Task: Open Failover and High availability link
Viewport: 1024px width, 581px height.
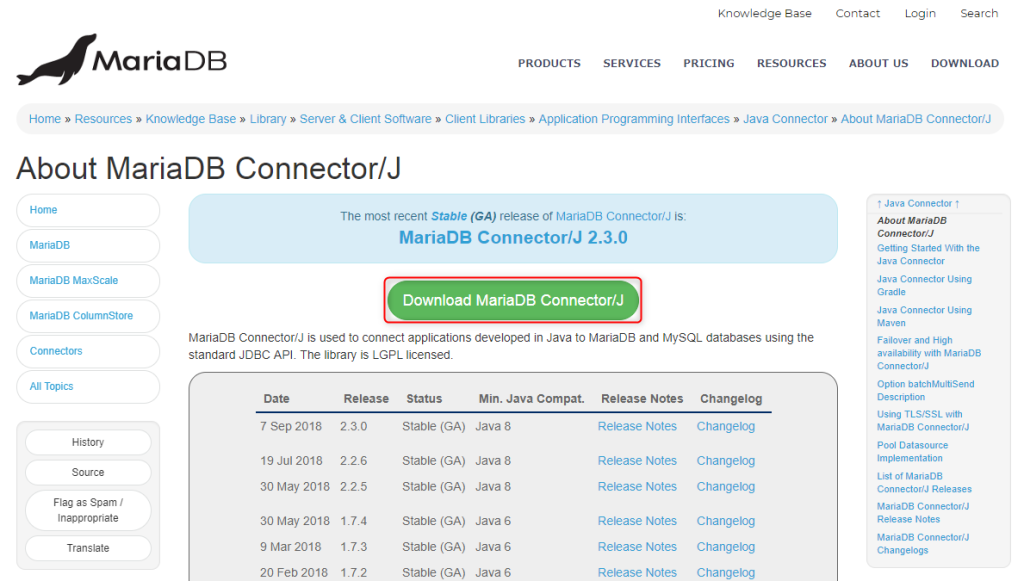Action: coord(929,353)
